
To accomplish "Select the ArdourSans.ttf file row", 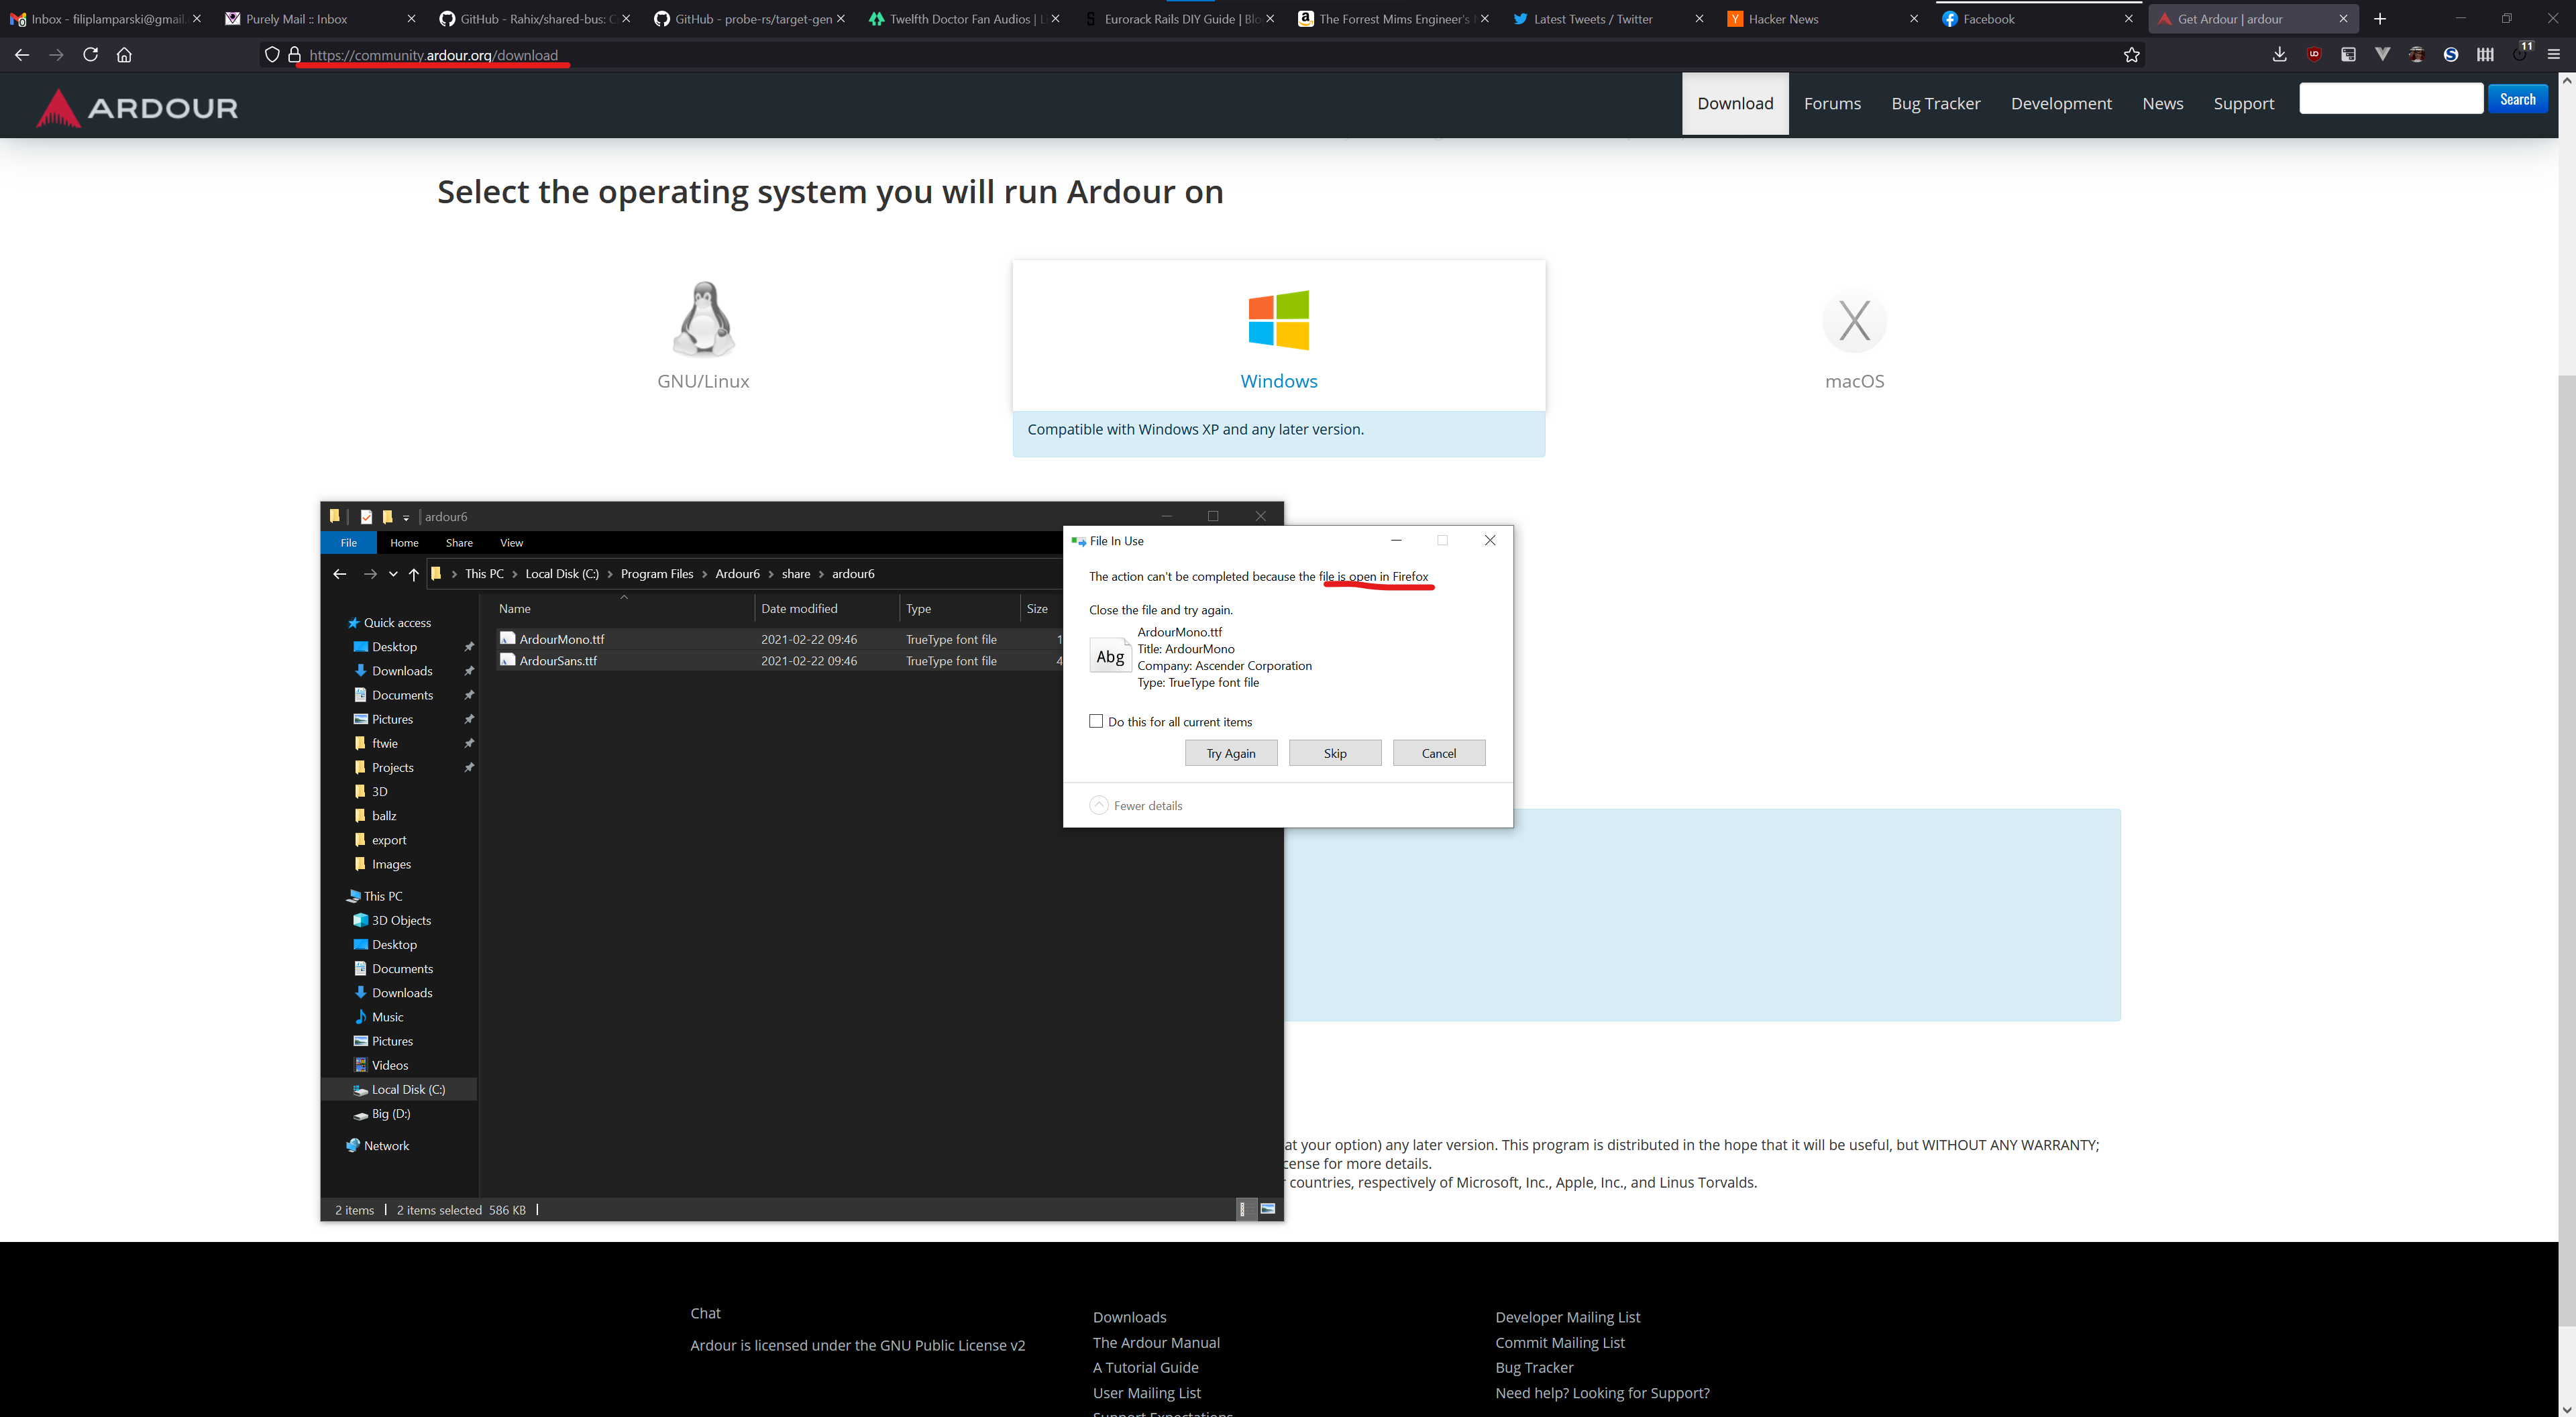I will [x=558, y=661].
